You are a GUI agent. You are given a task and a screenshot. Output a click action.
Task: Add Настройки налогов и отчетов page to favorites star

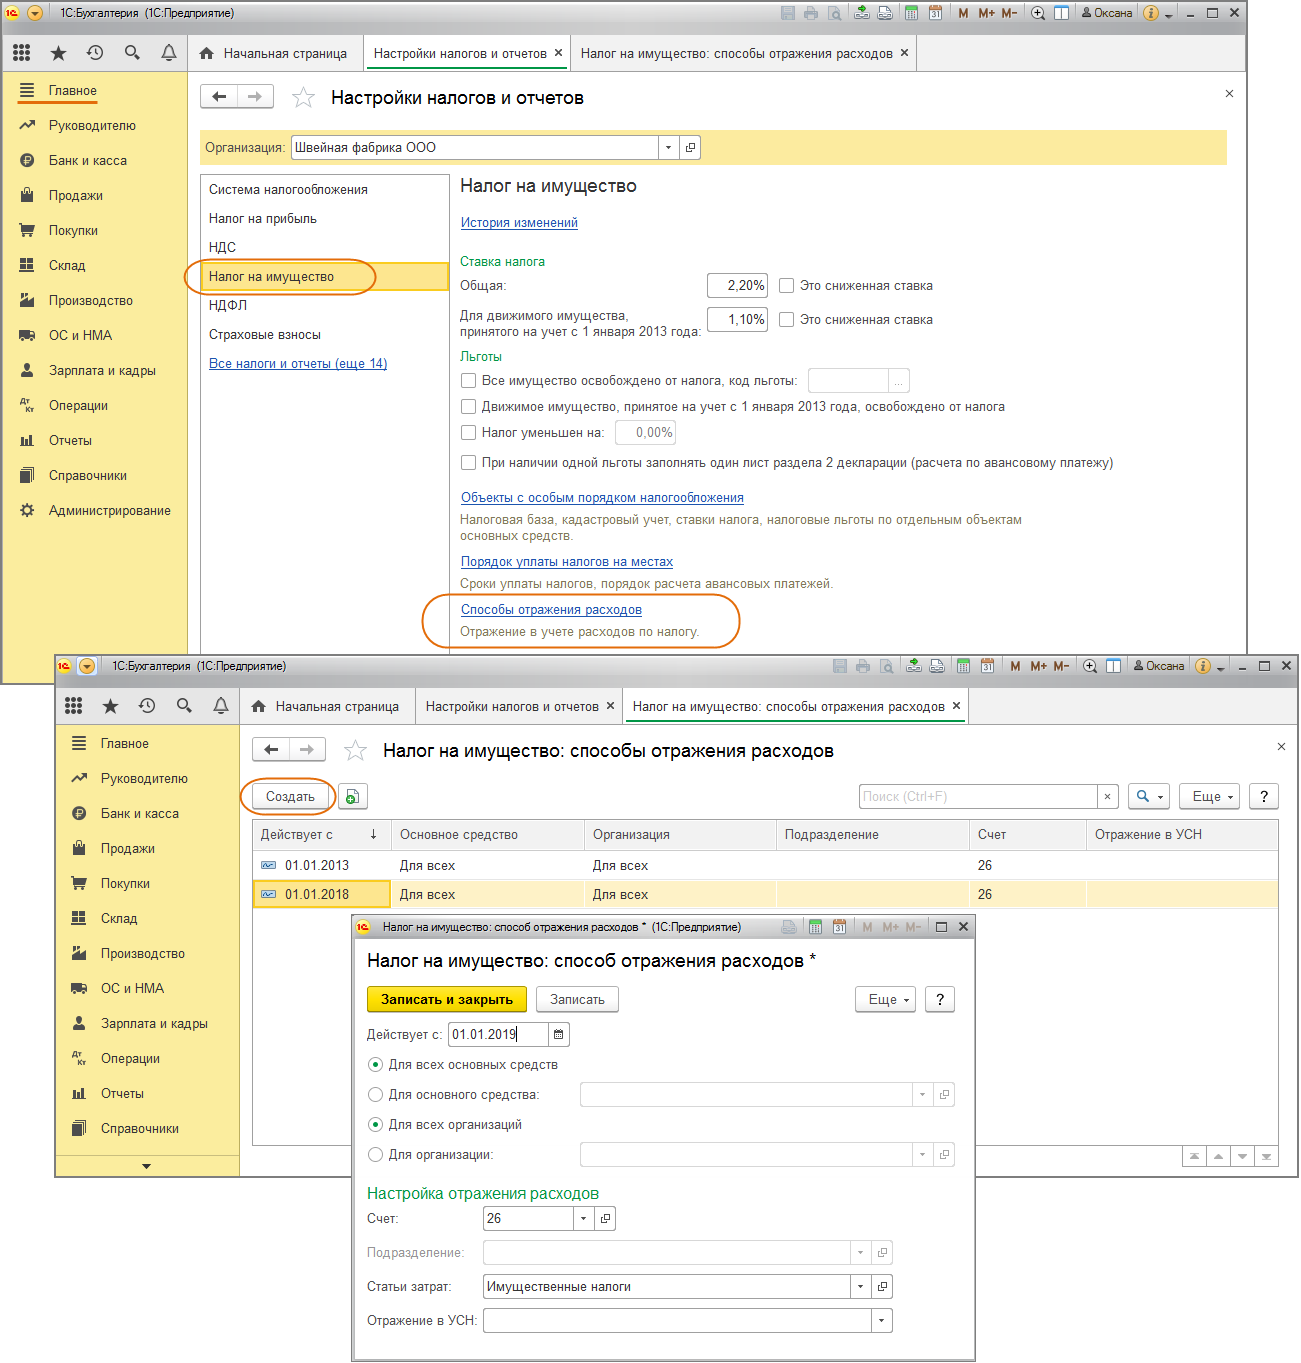pyautogui.click(x=303, y=98)
